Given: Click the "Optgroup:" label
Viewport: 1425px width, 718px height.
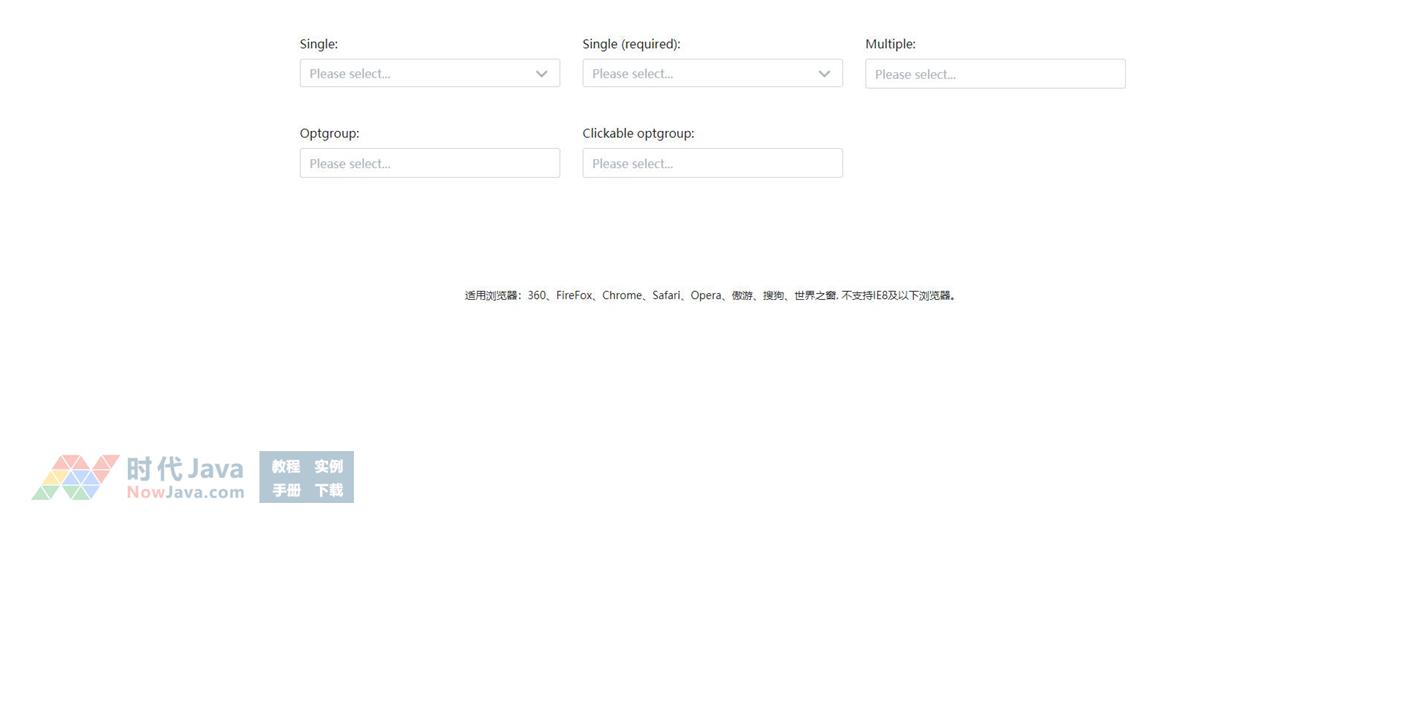Looking at the screenshot, I should pos(329,133).
